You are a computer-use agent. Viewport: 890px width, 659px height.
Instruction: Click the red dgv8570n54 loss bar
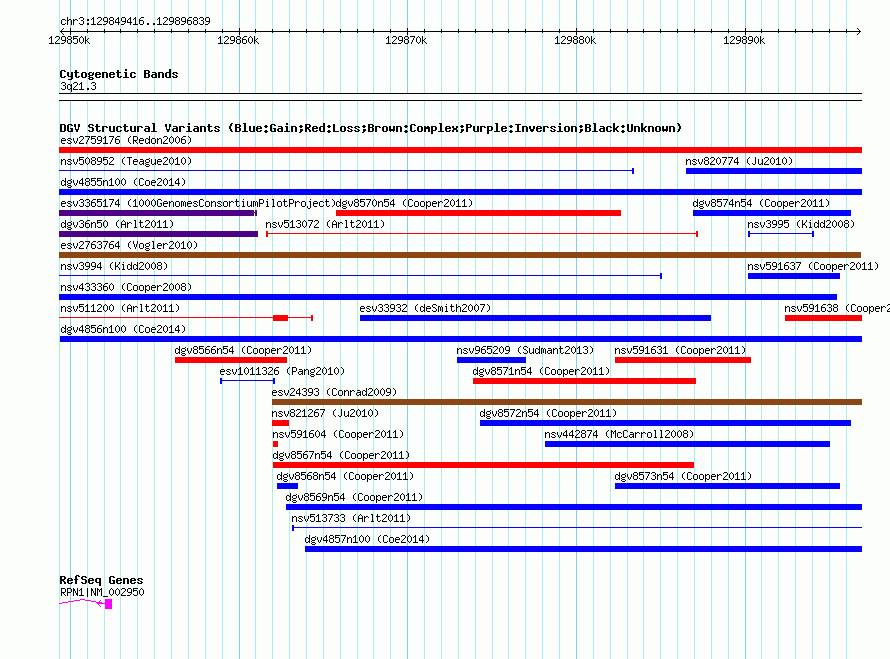[478, 213]
